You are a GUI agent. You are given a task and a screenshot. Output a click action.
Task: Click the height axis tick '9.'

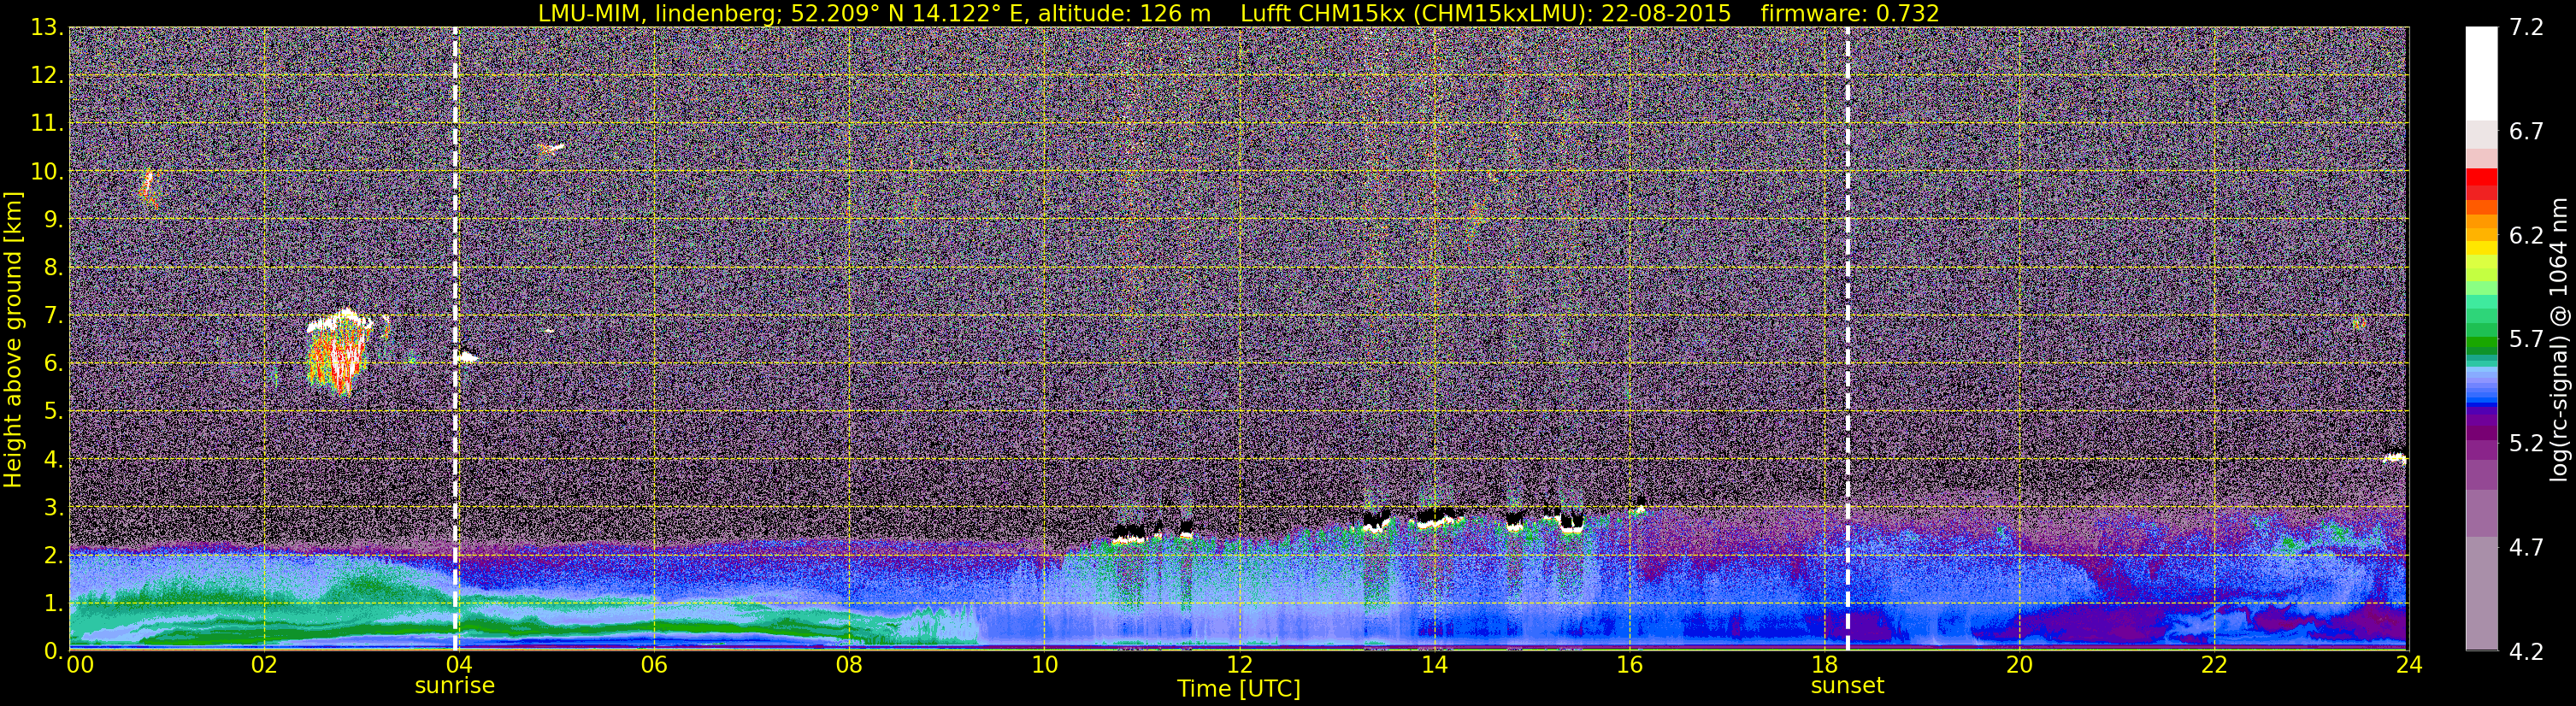pos(54,219)
